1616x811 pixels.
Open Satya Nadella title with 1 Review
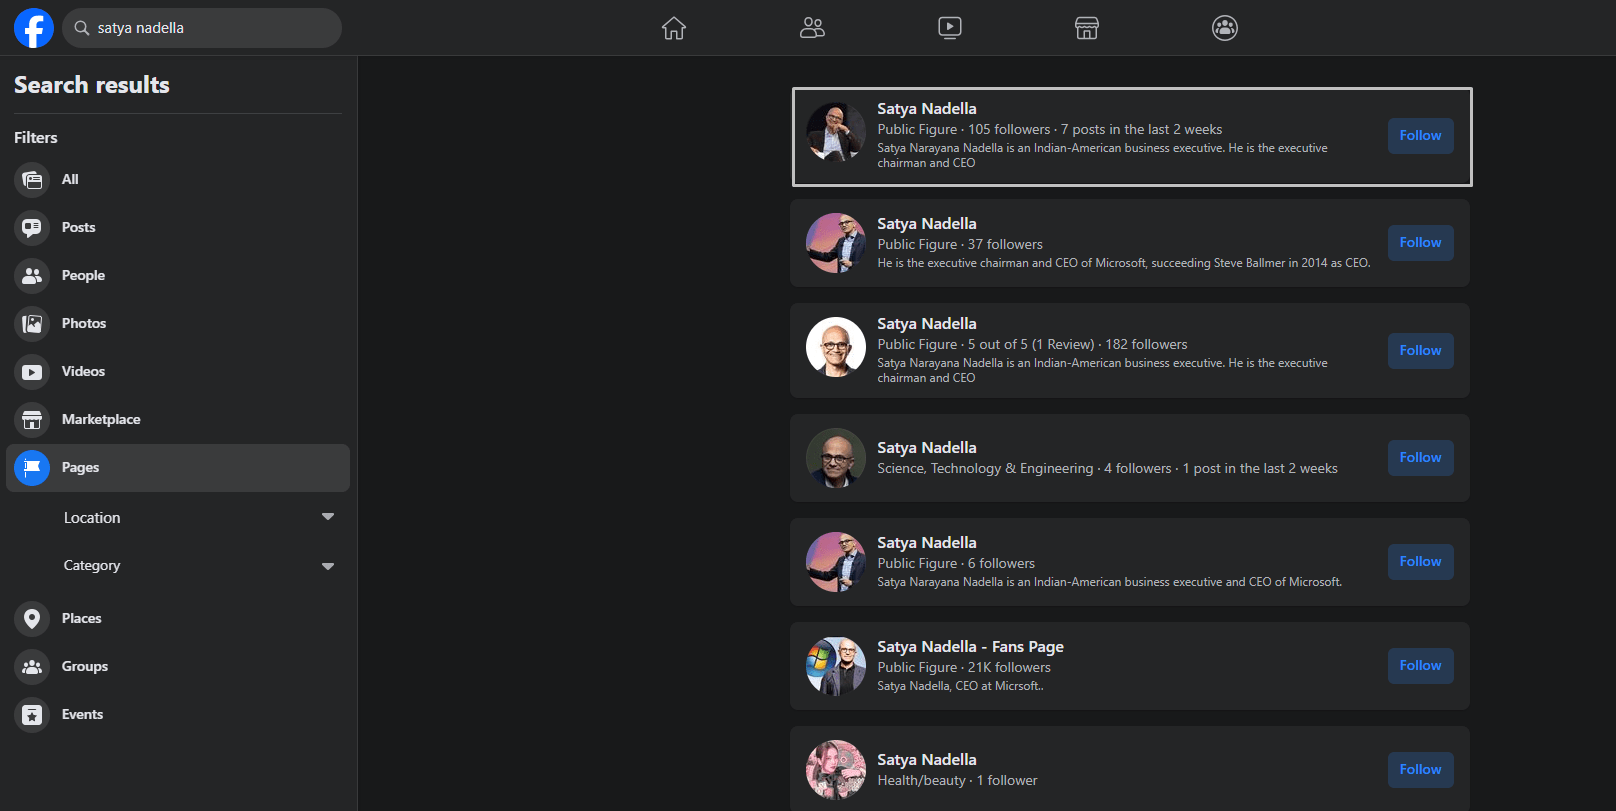pyautogui.click(x=927, y=324)
